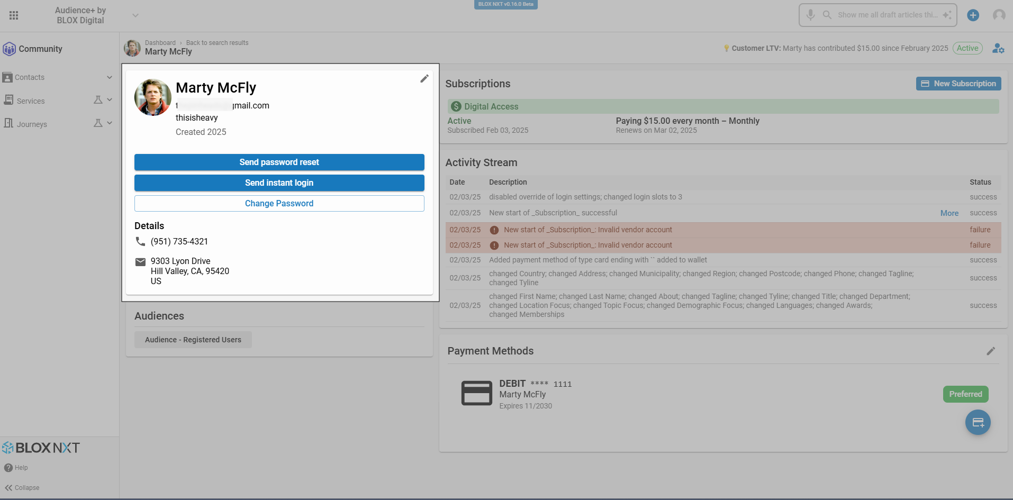Open the apps grid menu icon
Screen dimensions: 1013x500
coord(14,15)
